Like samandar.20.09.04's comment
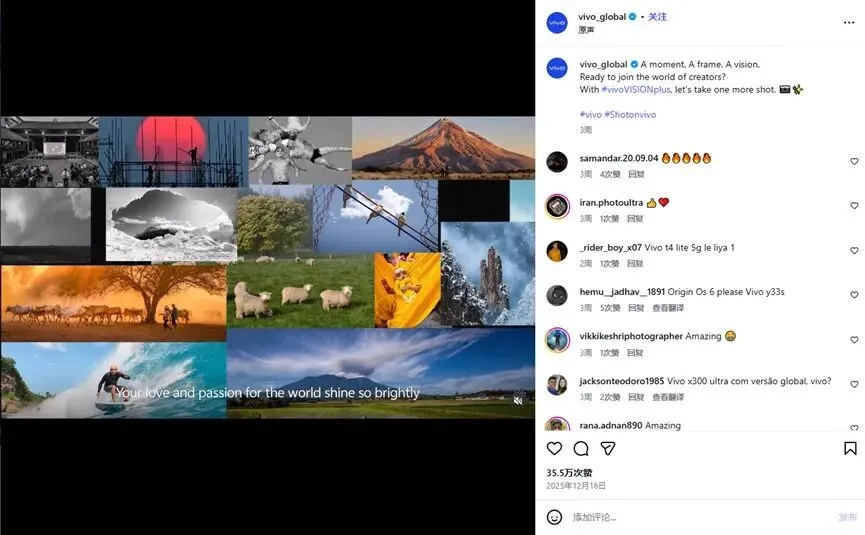 (x=854, y=161)
